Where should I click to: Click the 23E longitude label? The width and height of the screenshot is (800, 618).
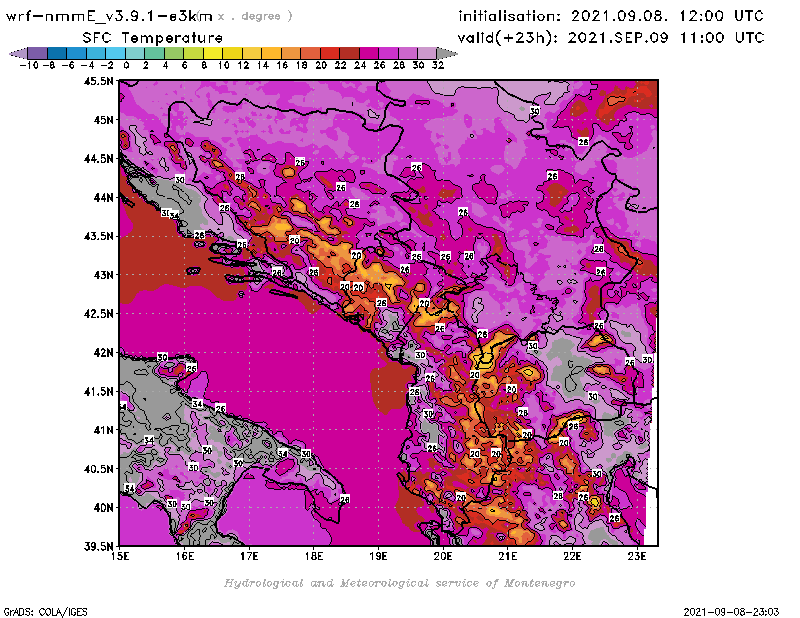pyautogui.click(x=637, y=556)
